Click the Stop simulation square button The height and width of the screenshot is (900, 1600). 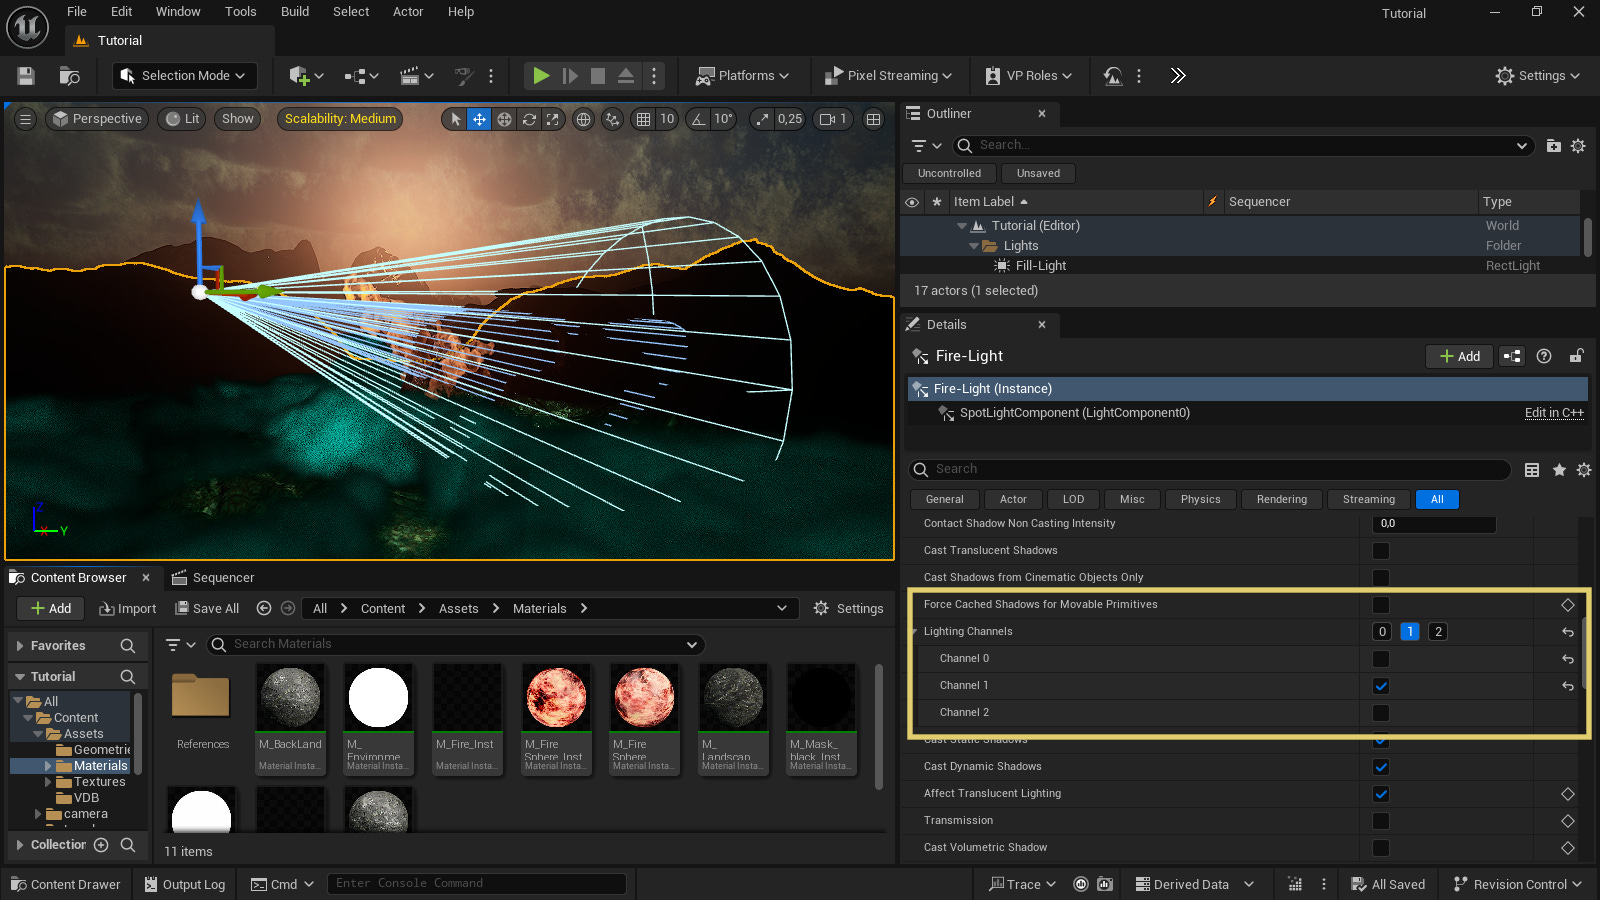click(x=598, y=76)
